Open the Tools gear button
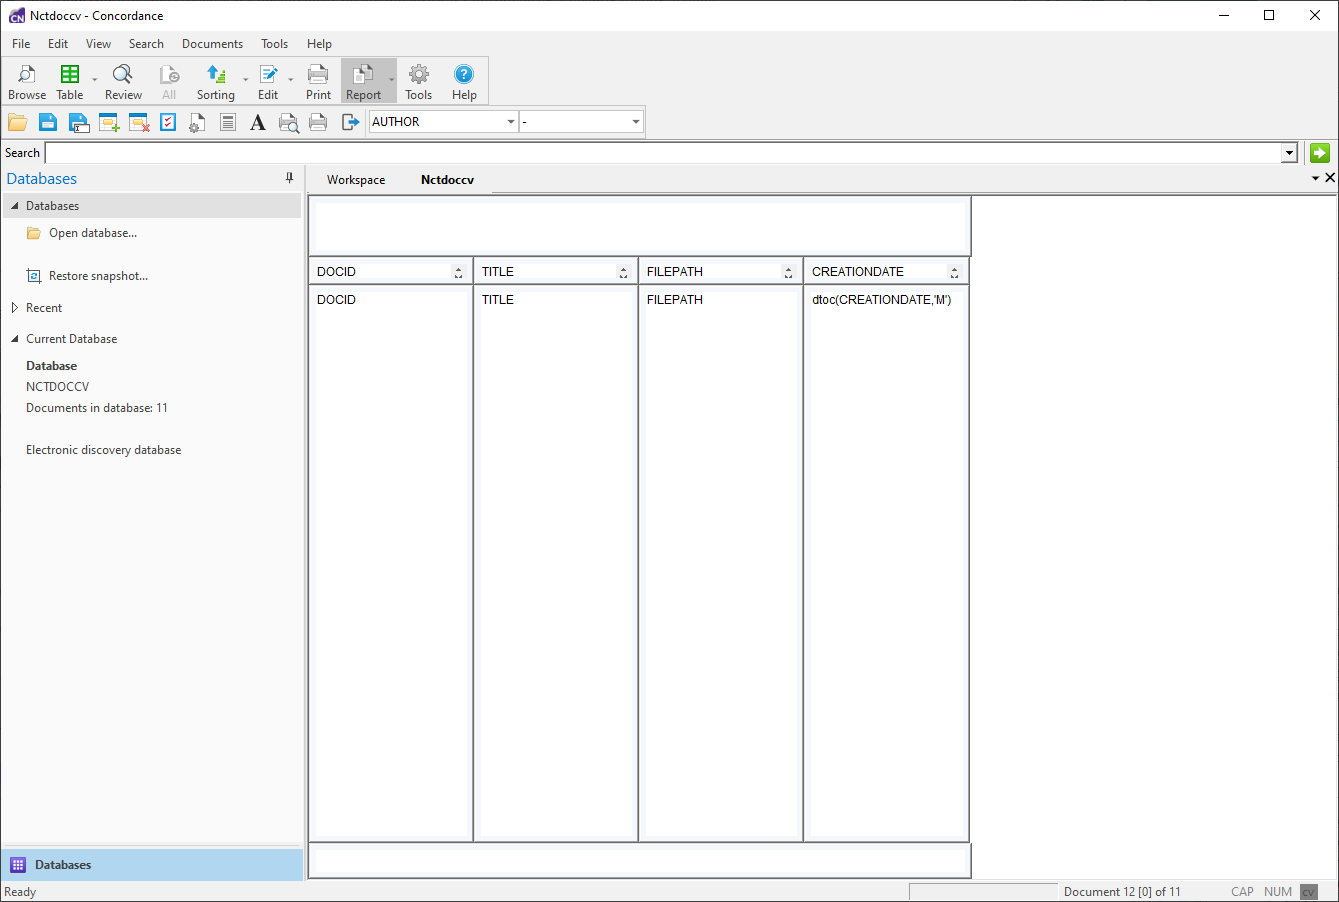The width and height of the screenshot is (1339, 902). click(x=419, y=82)
